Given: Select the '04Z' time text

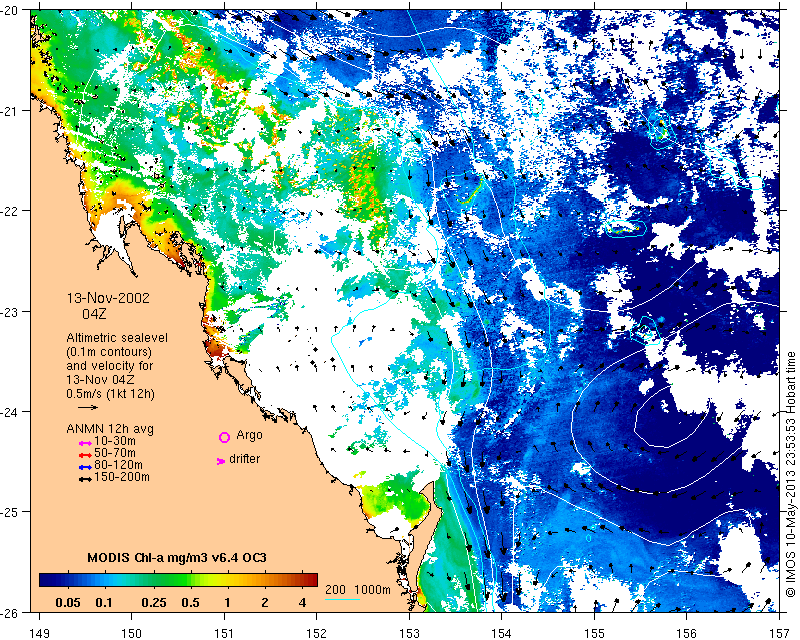Looking at the screenshot, I should [94, 313].
